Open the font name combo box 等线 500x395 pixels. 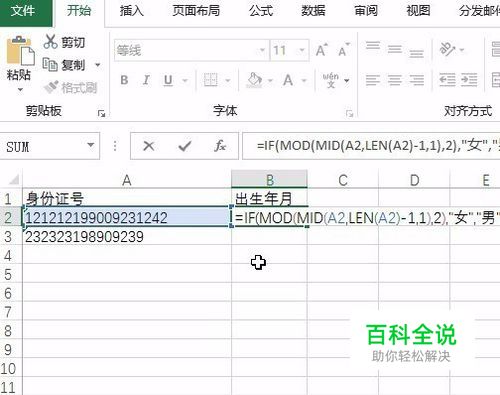191,51
